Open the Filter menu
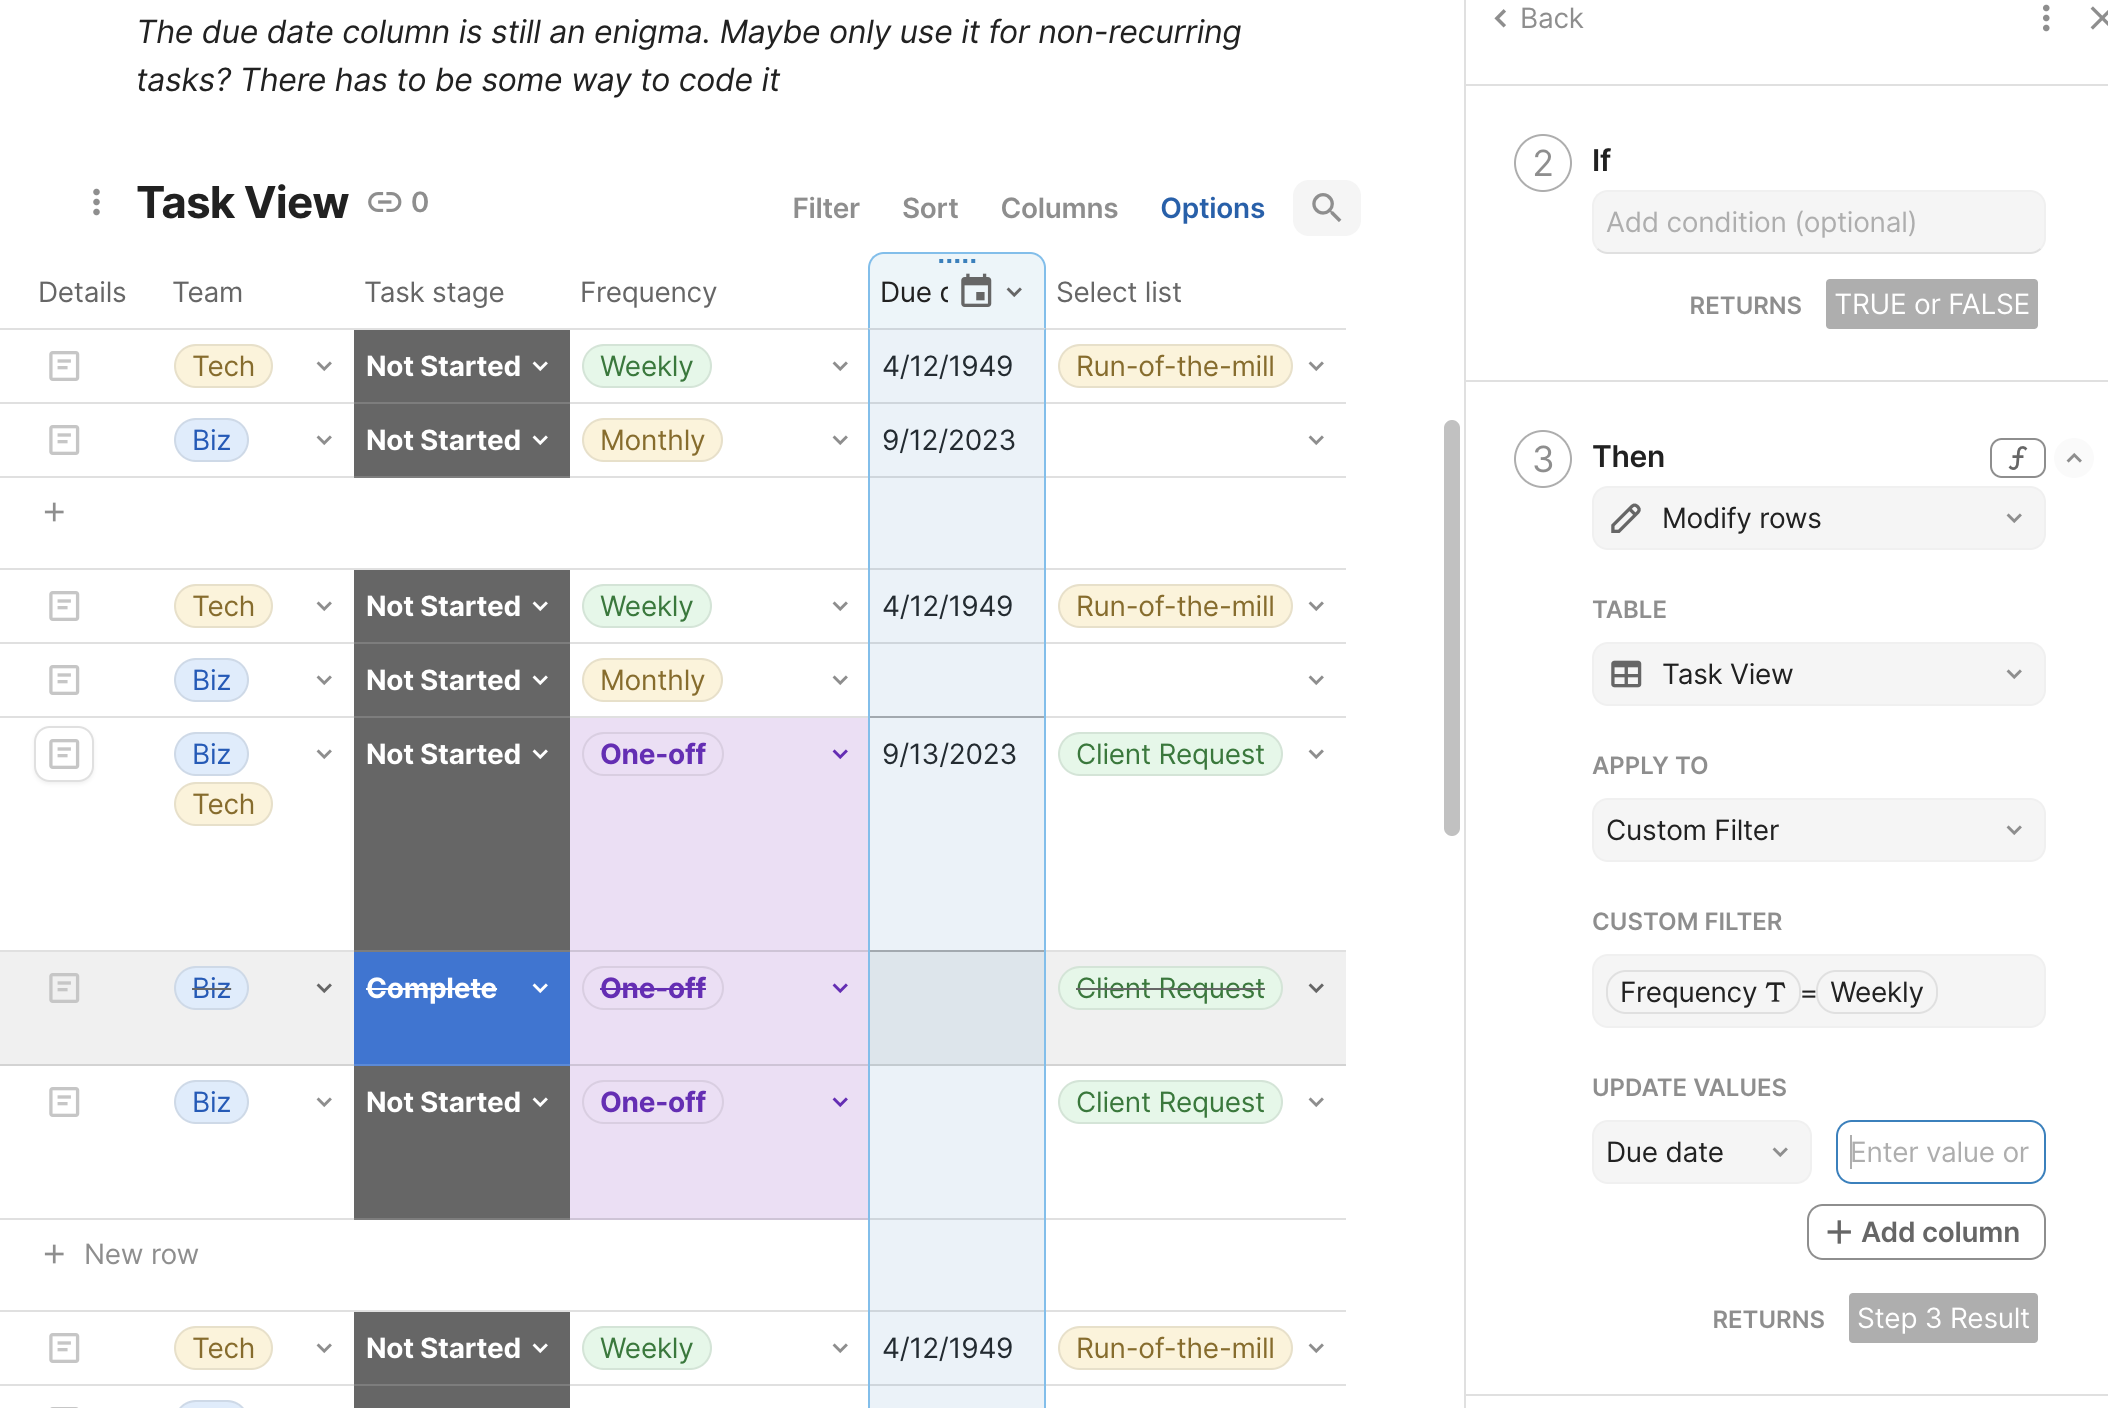Image resolution: width=2108 pixels, height=1408 pixels. [825, 208]
